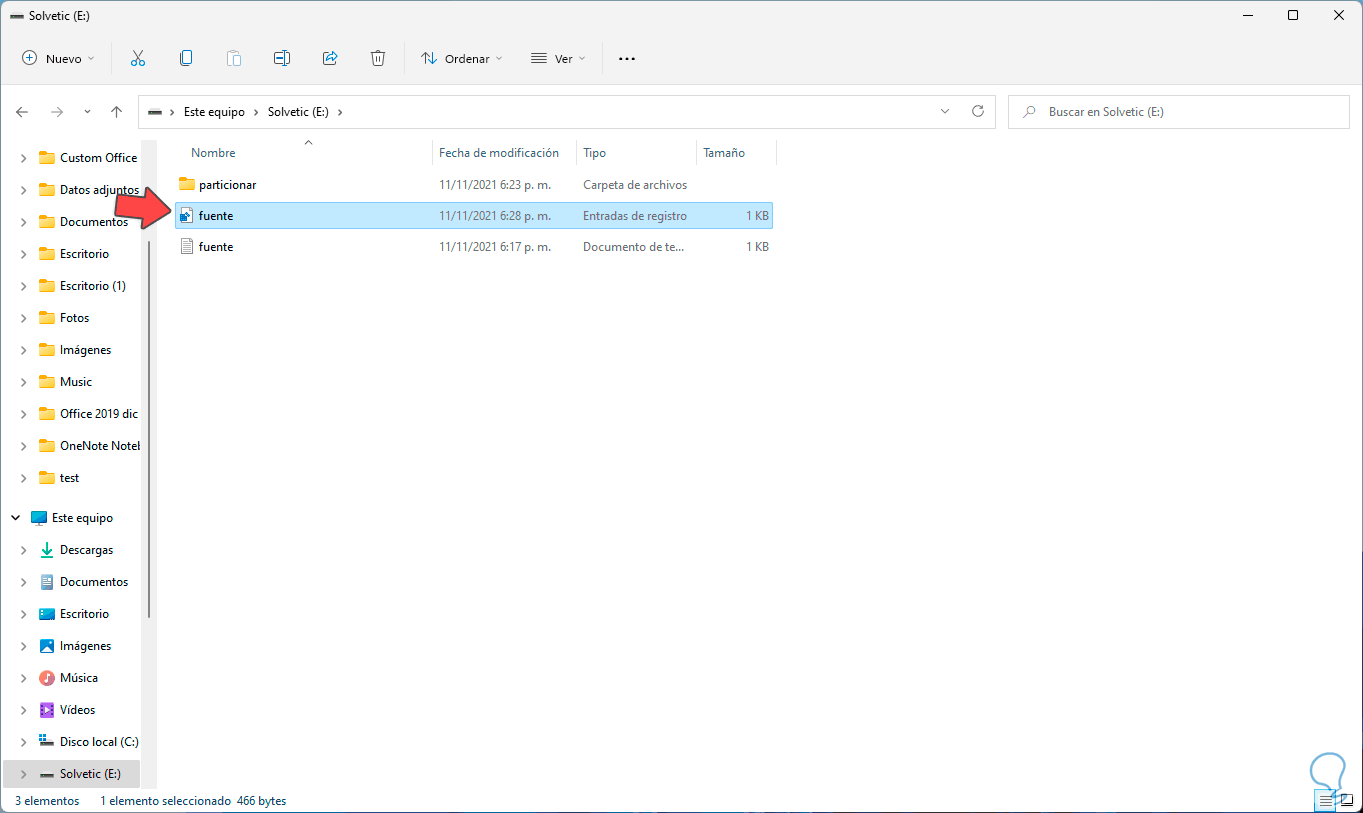Click the forward navigation arrow
Screen dimensions: 1363x813
click(57, 112)
